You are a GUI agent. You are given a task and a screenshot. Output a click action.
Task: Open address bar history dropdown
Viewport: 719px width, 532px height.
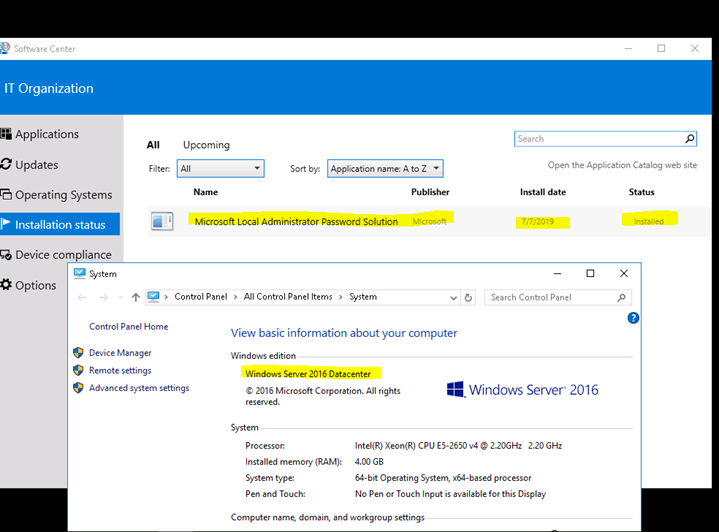coord(454,298)
